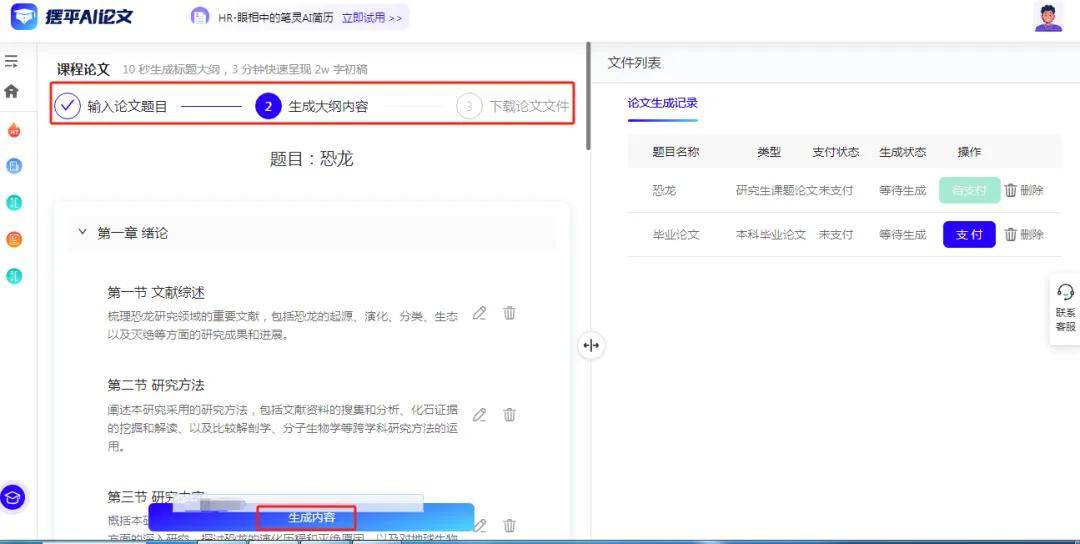The height and width of the screenshot is (544, 1080).
Task: Delete the 研究方法 section via trash icon
Action: [509, 415]
